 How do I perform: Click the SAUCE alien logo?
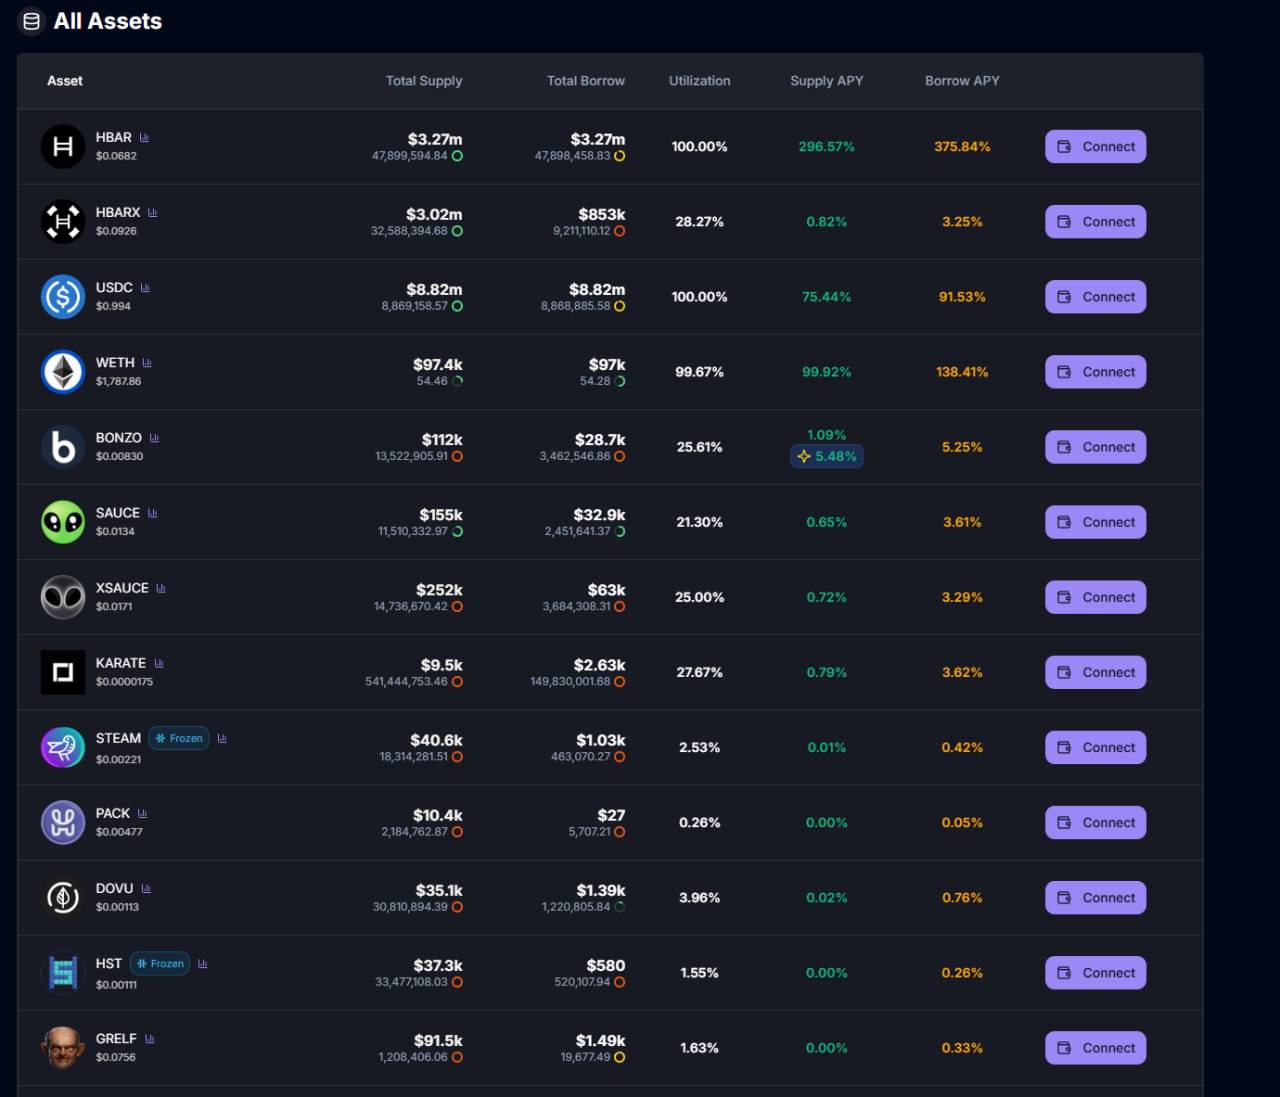tap(62, 522)
